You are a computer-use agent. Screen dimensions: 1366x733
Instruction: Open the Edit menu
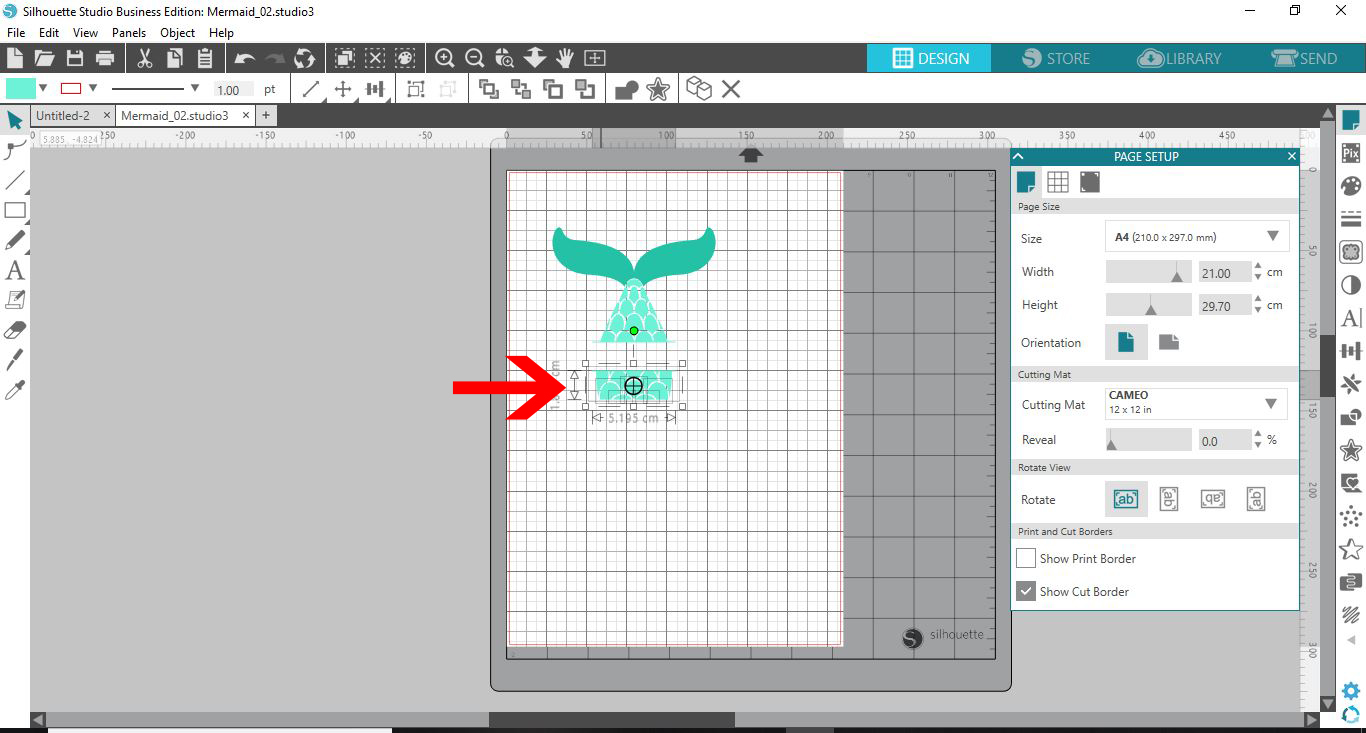tap(49, 32)
